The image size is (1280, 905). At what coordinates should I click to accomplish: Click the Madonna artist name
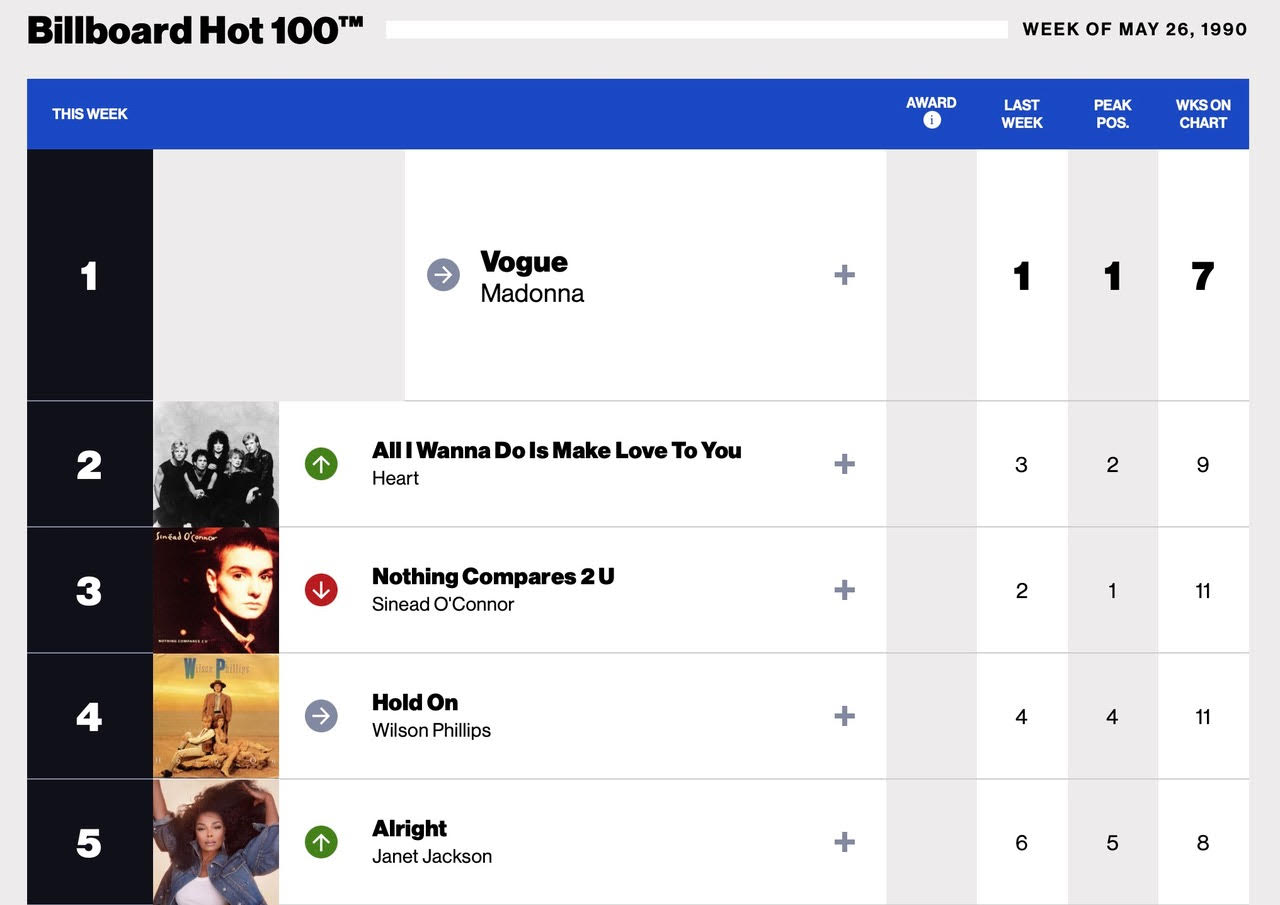click(532, 294)
